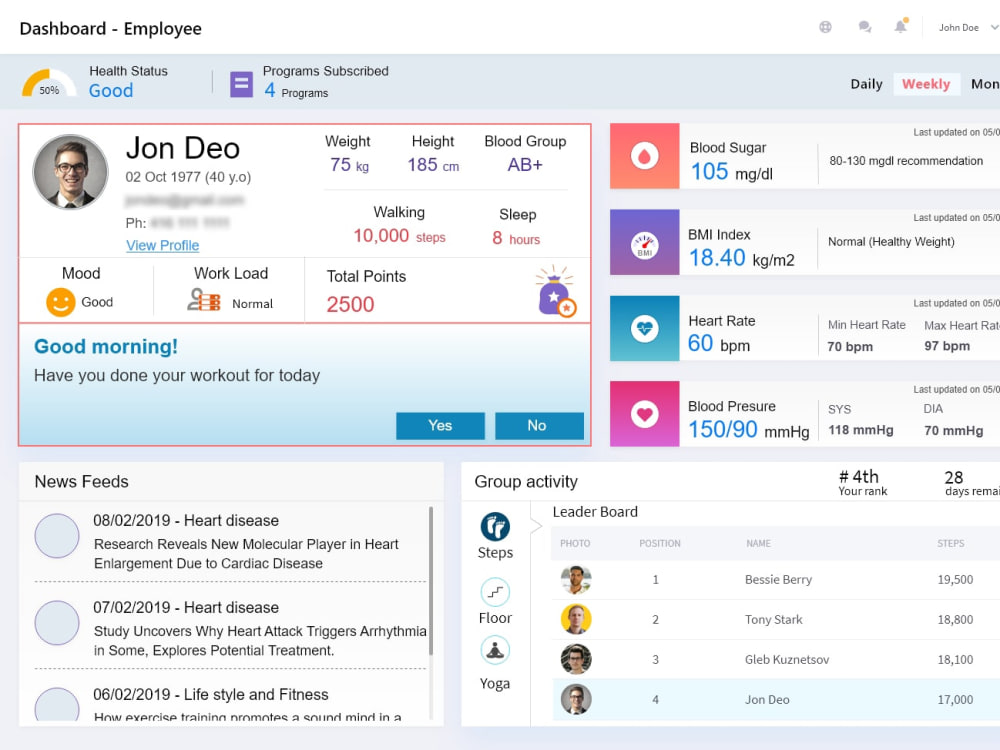Open the notifications bell icon

click(x=901, y=26)
